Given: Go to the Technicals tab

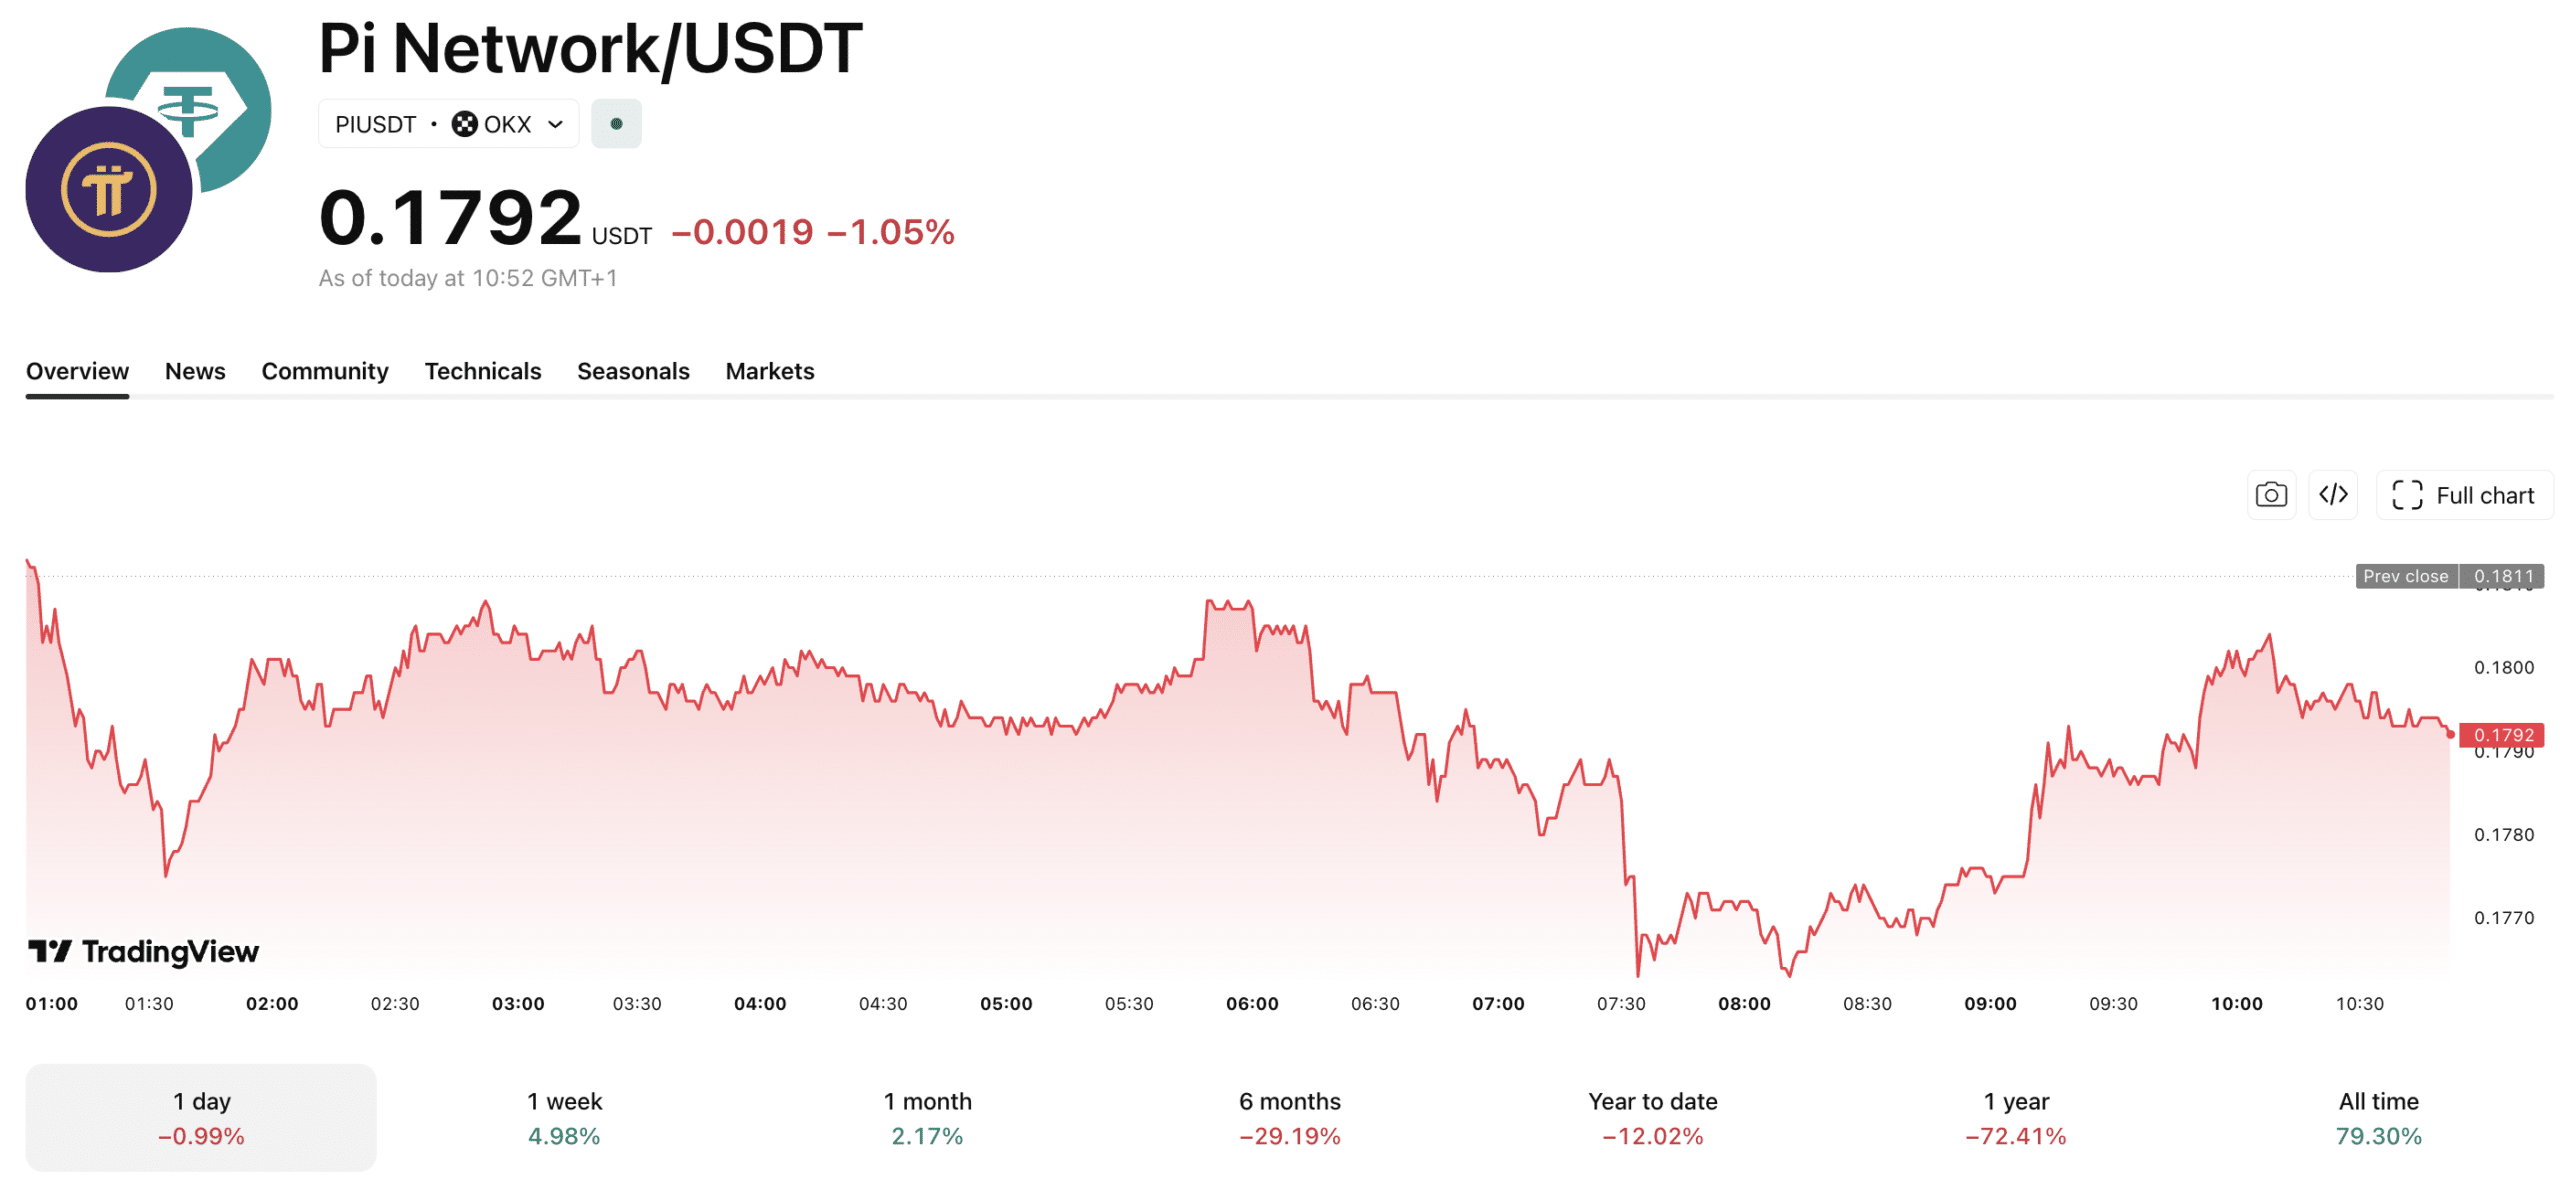Looking at the screenshot, I should coord(483,371).
